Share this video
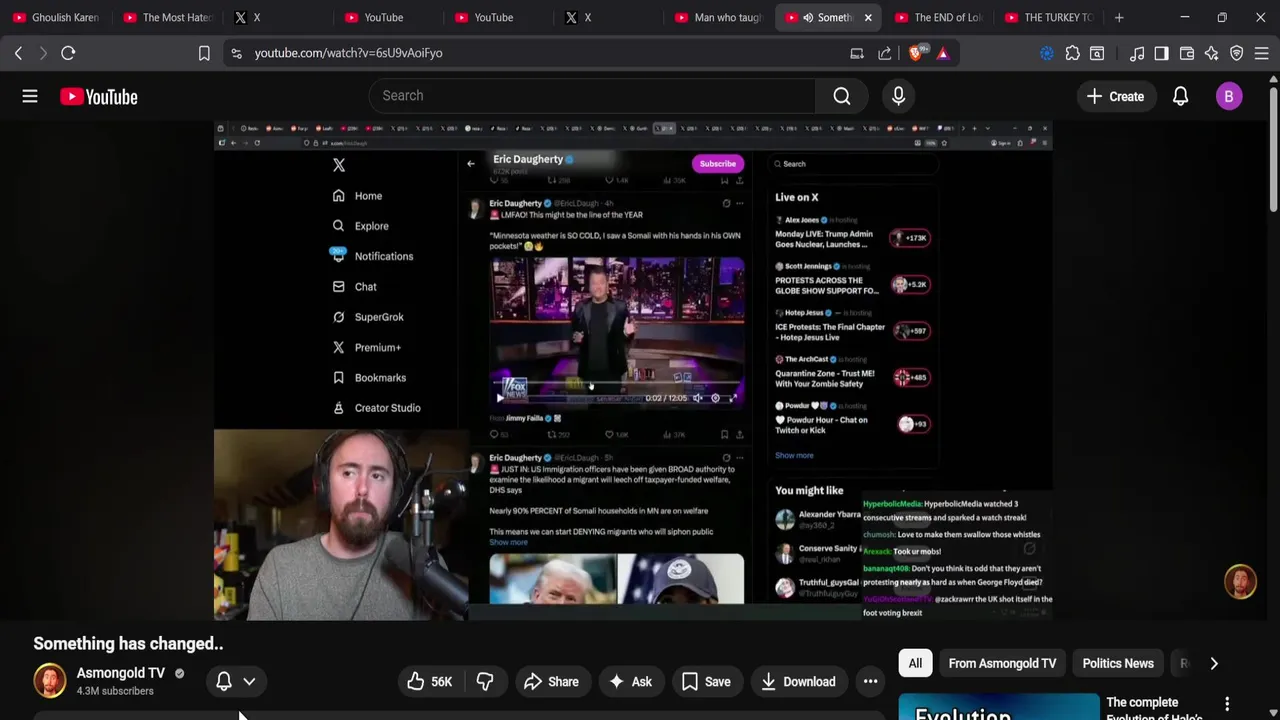The height and width of the screenshot is (720, 1280). 551,682
